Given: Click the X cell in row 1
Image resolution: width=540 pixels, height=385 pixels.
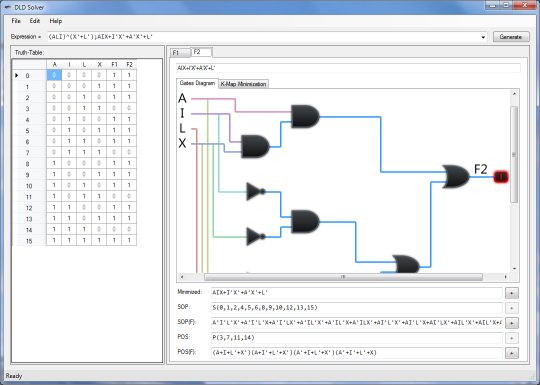Looking at the screenshot, I should click(99, 86).
